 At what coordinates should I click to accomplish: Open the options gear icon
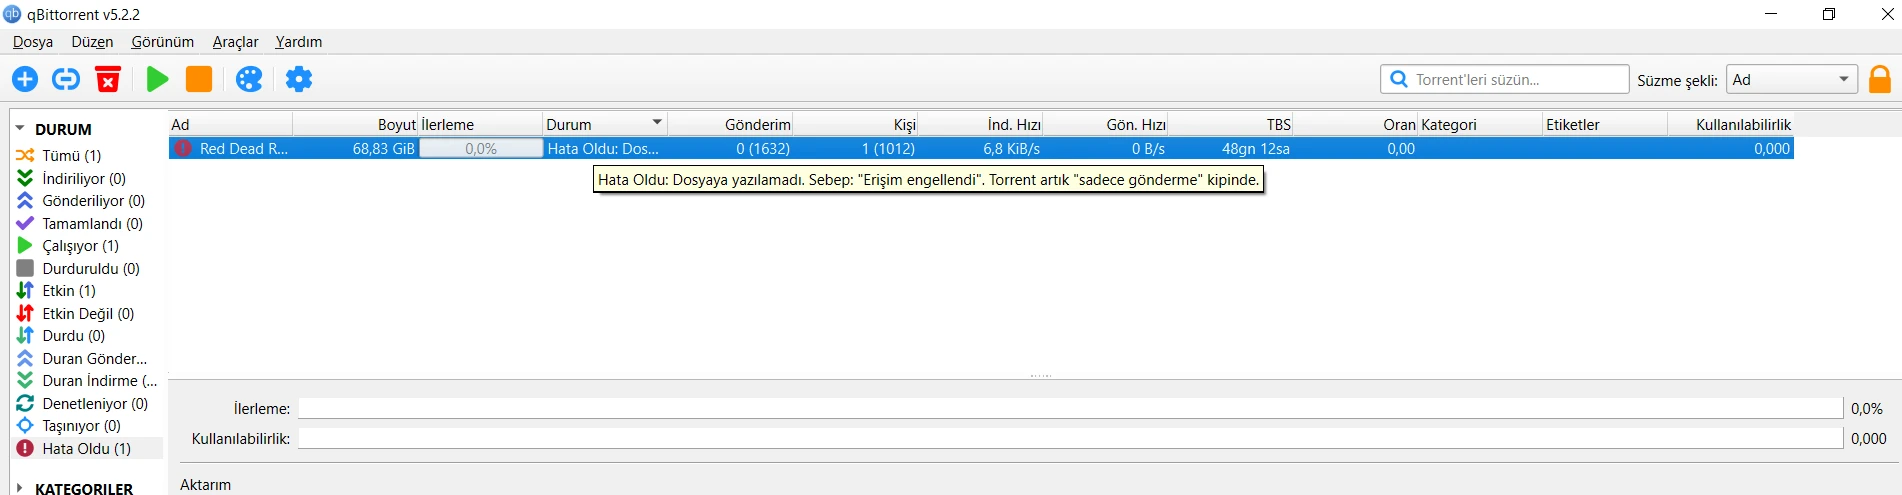[x=299, y=79]
